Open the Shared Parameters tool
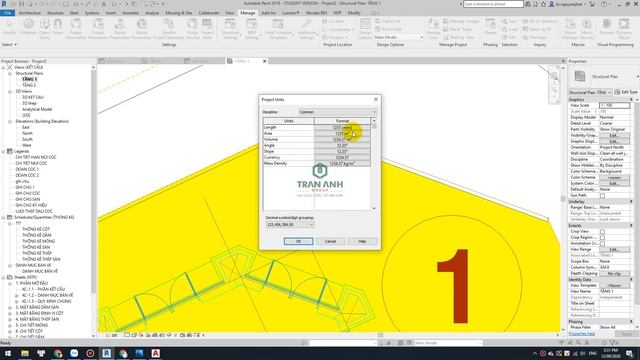This screenshot has width=640, height=360. (x=120, y=28)
